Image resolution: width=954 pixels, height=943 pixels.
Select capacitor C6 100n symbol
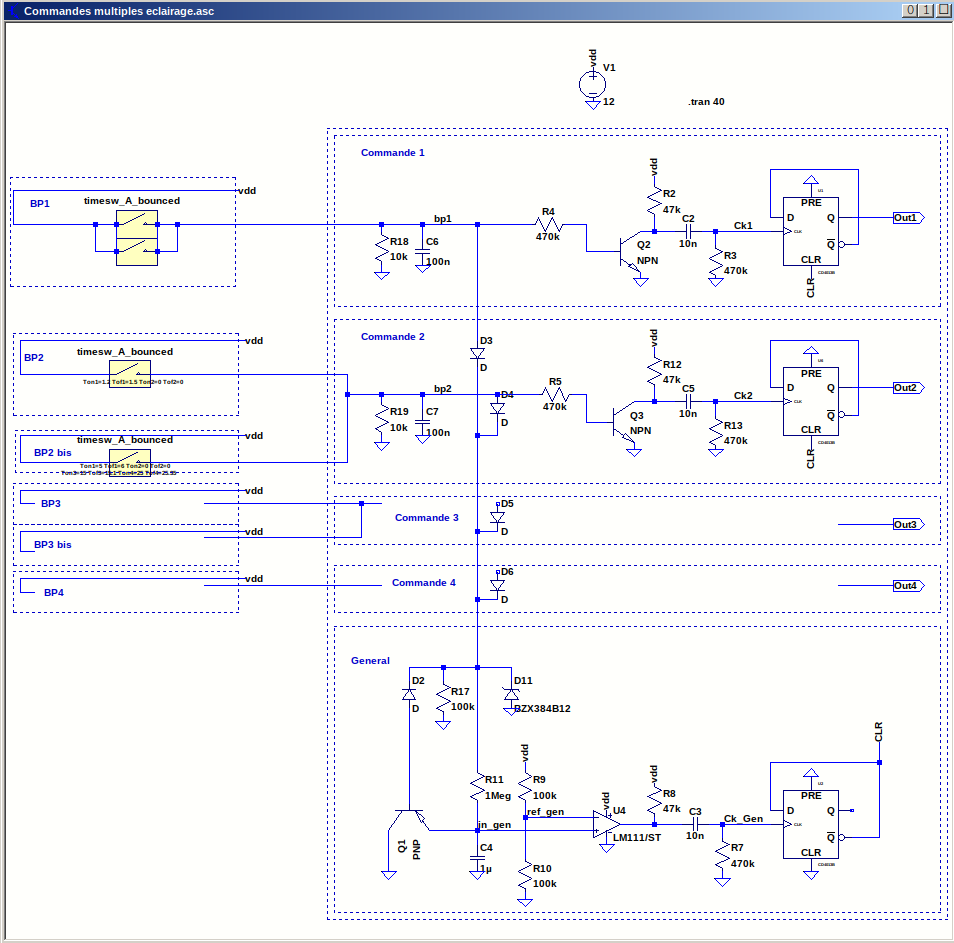tap(423, 251)
